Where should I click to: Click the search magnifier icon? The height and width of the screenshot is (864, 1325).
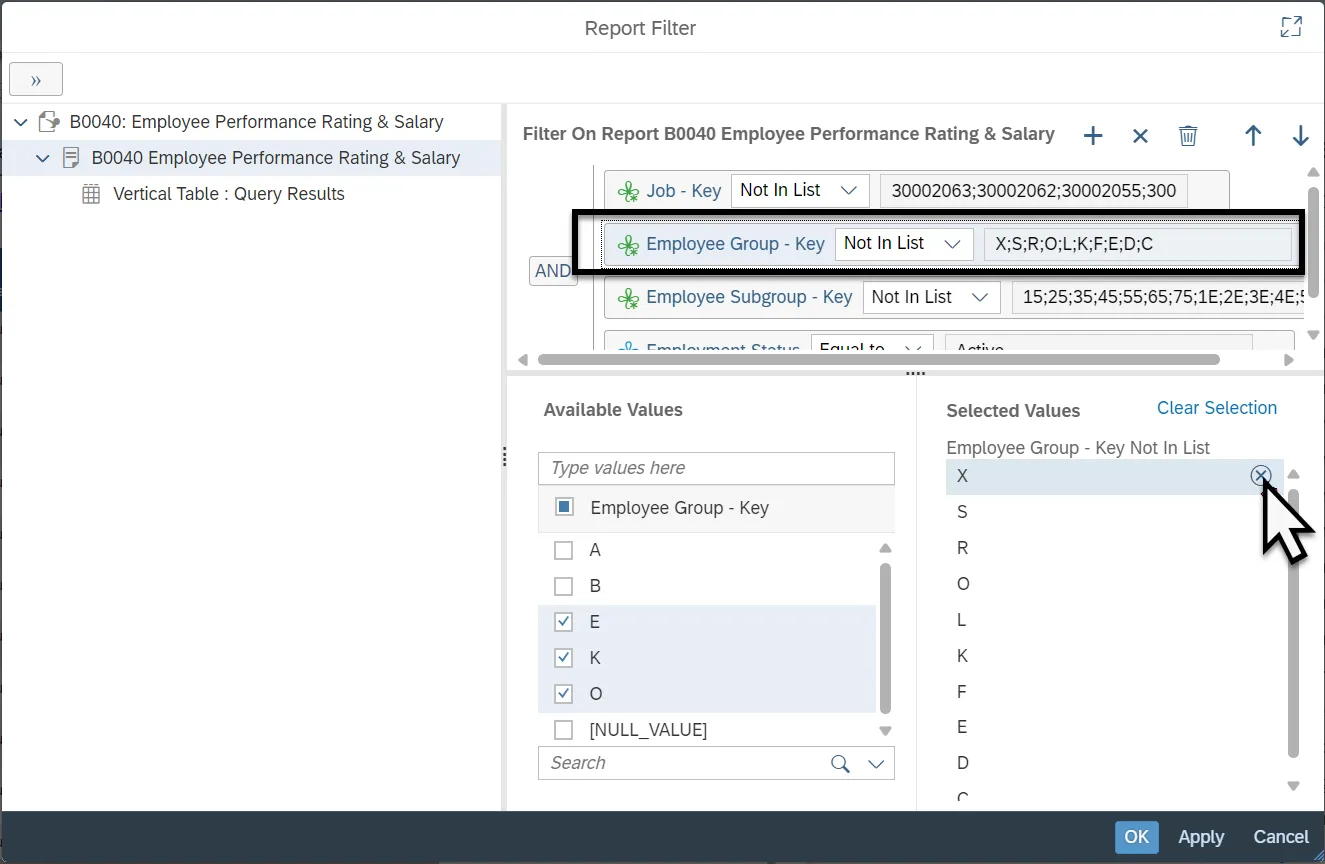pyautogui.click(x=840, y=763)
